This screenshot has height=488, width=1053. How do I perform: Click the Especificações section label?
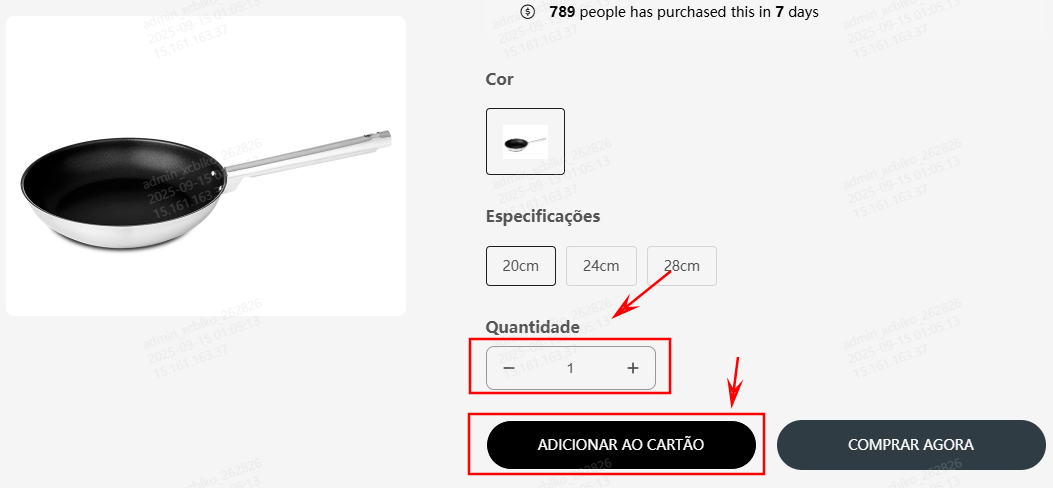pos(542,216)
